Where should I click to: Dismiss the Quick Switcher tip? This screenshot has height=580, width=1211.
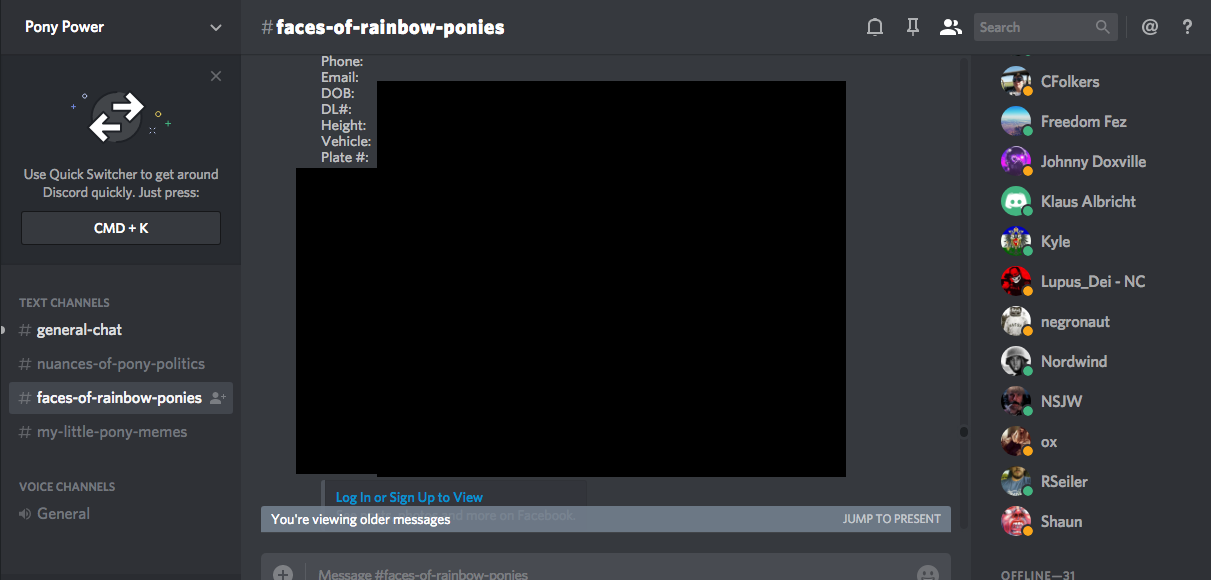pyautogui.click(x=216, y=76)
